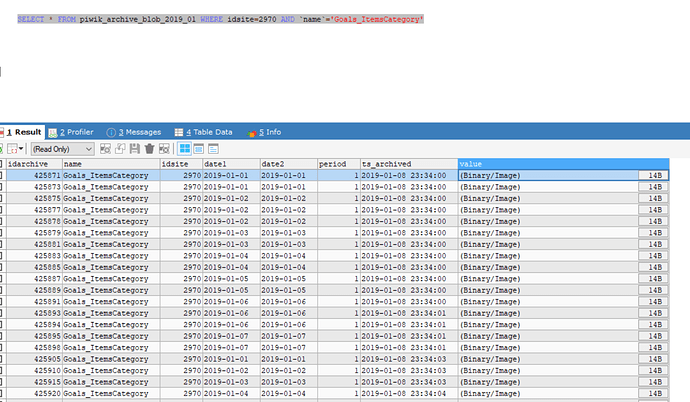Viewport: 690px width, 402px height.
Task: Select idarchive cell 425898
Action: click(34, 347)
